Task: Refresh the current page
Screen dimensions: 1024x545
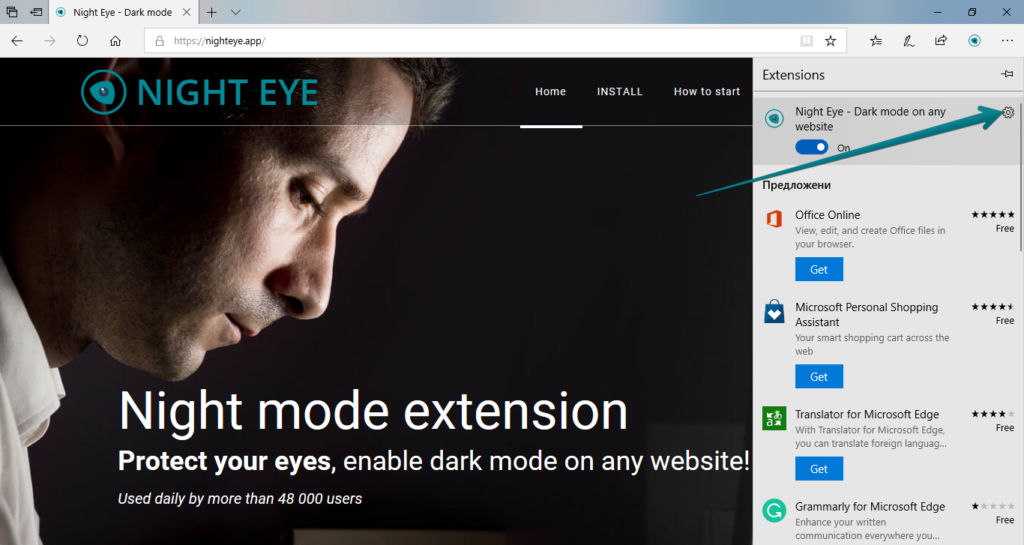Action: (x=82, y=40)
